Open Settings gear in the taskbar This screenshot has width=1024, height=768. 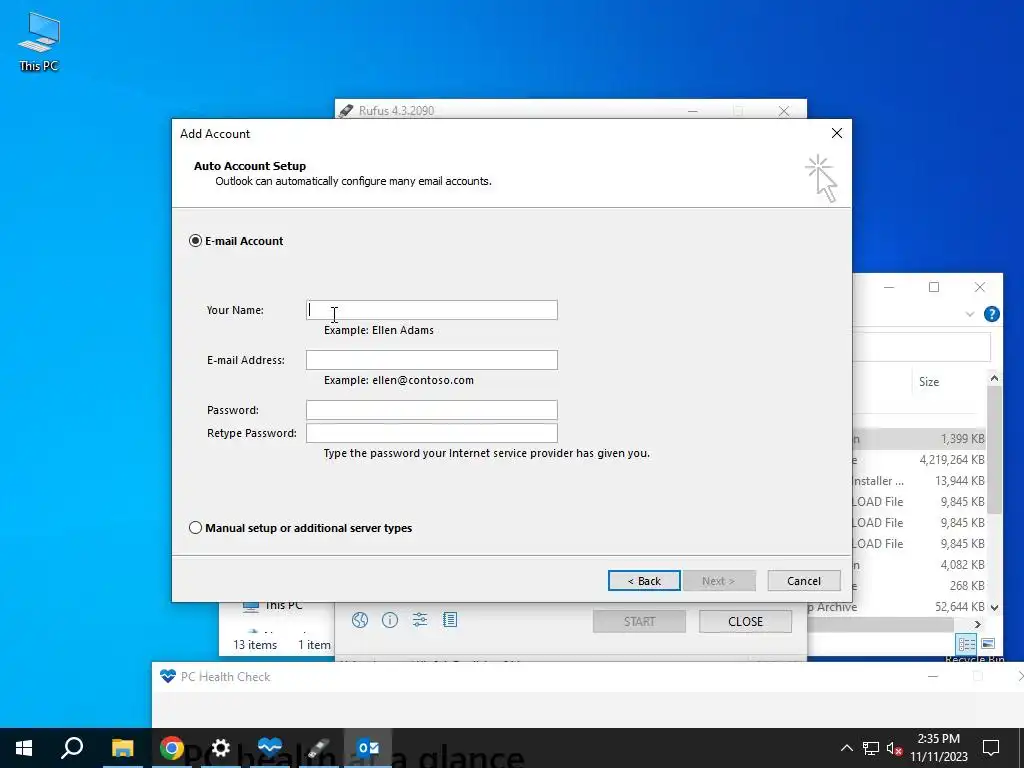(x=221, y=748)
